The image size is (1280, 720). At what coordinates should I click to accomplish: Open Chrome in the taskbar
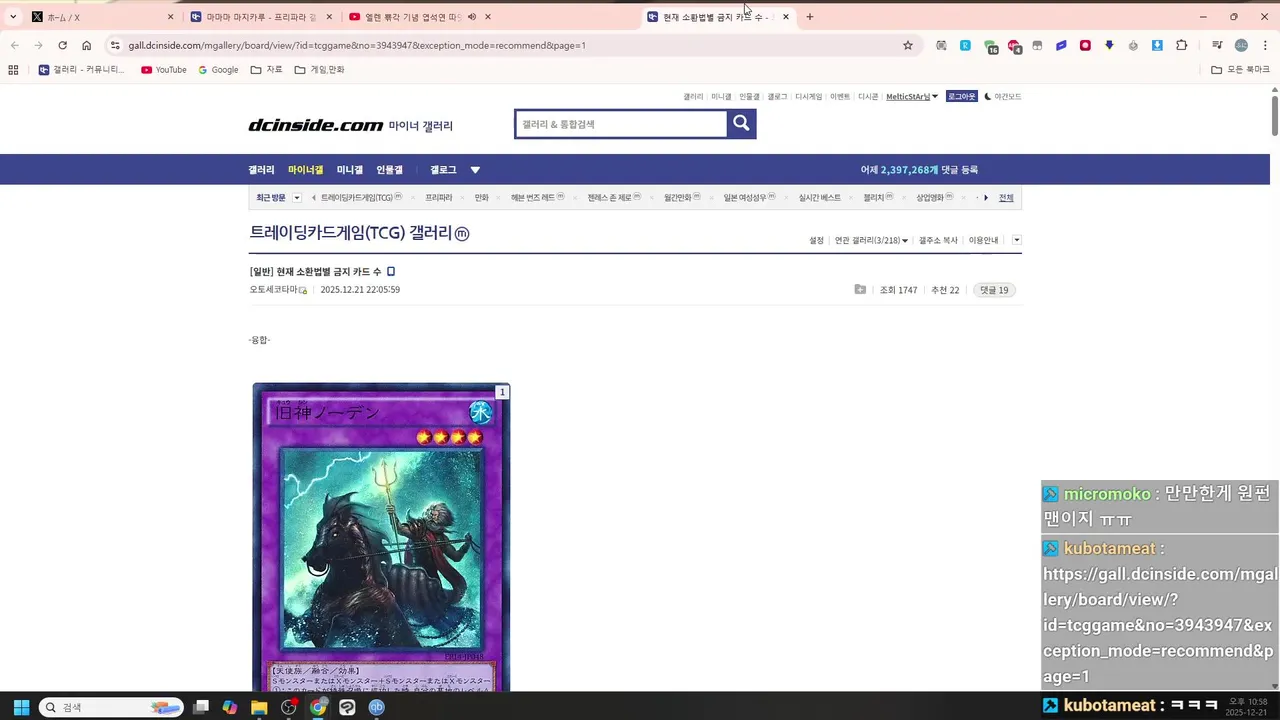318,707
